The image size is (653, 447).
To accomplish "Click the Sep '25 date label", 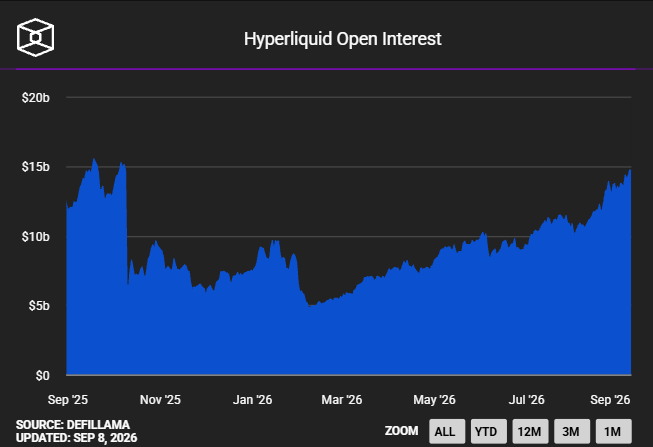I will tap(68, 400).
